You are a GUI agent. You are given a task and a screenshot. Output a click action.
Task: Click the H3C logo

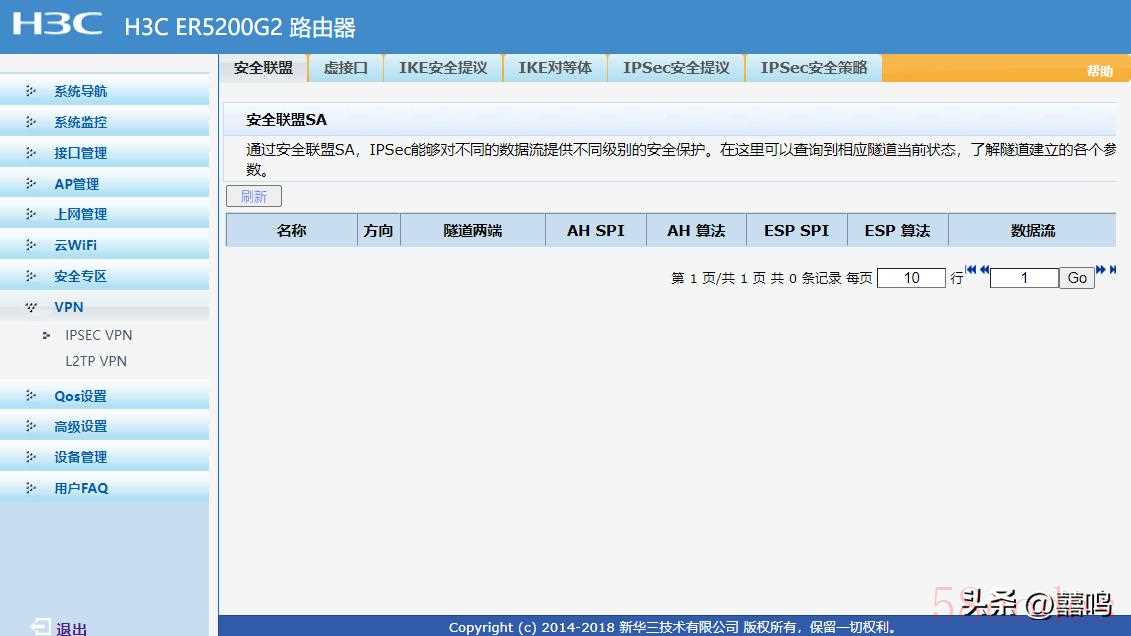pos(57,24)
